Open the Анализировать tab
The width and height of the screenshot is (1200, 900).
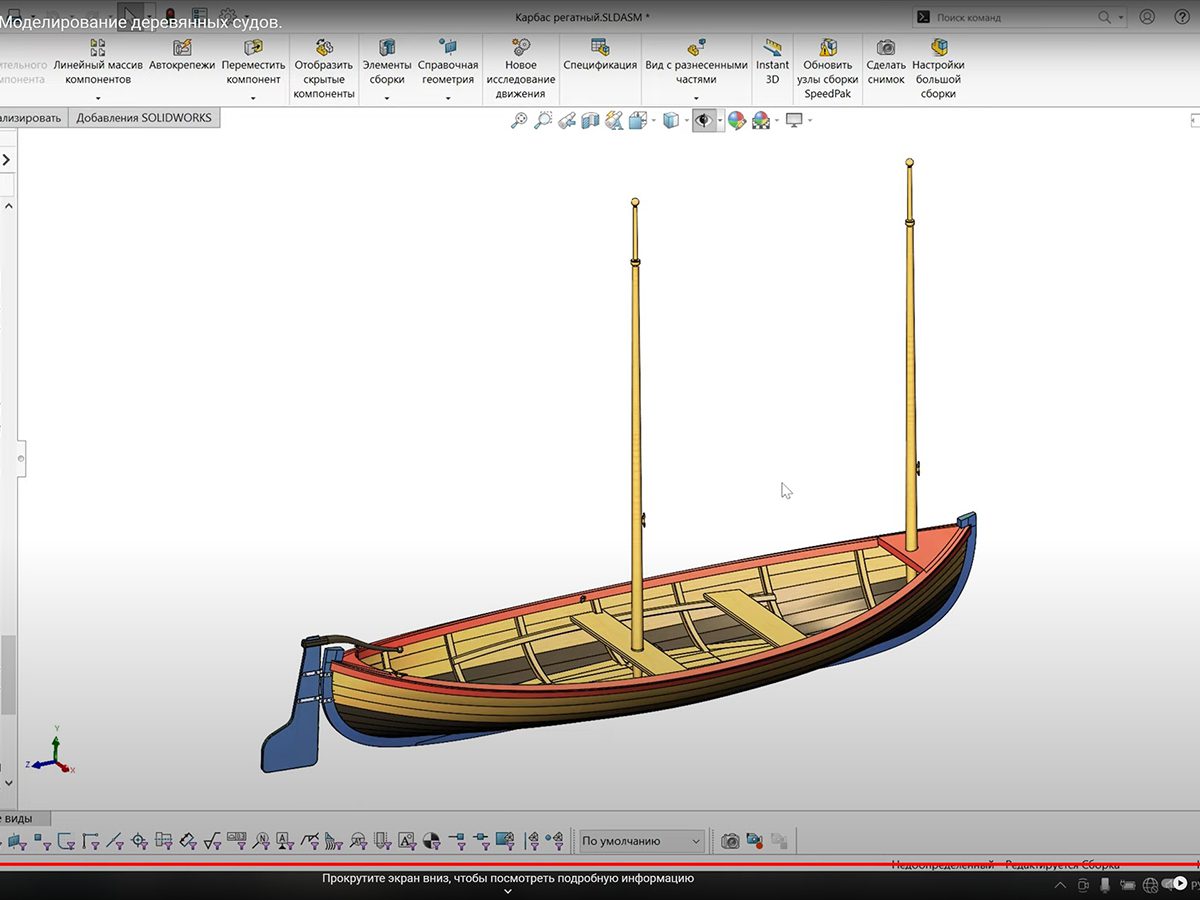32,118
